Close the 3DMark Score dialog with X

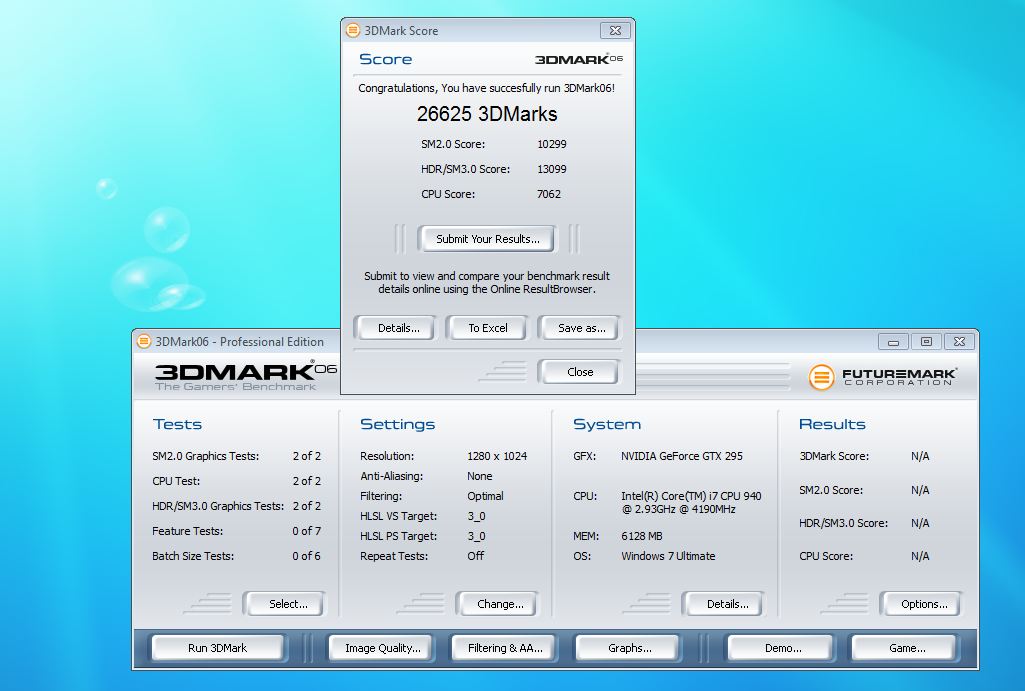pyautogui.click(x=615, y=30)
